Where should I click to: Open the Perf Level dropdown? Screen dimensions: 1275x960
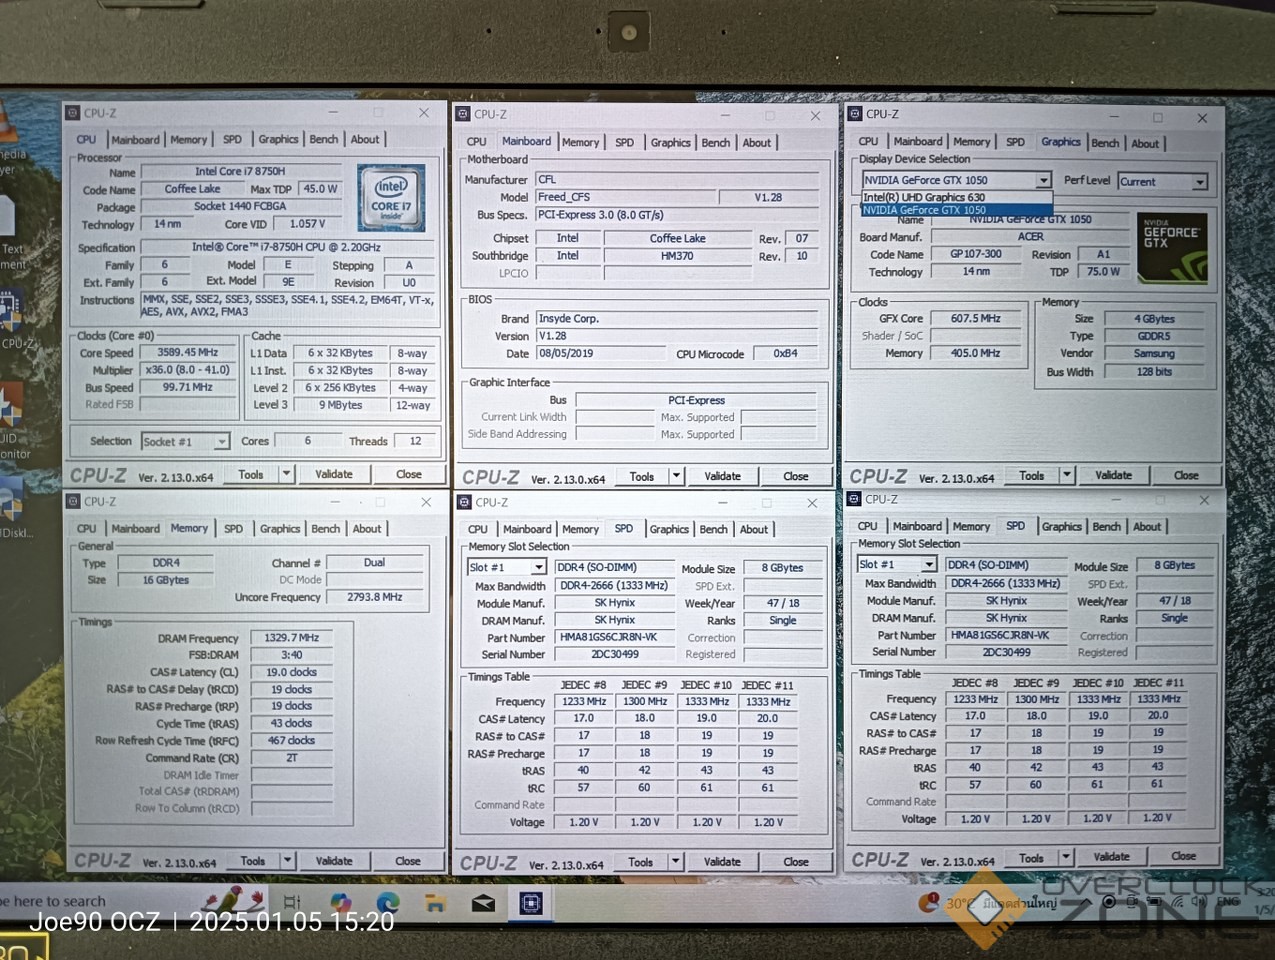(x=1199, y=182)
